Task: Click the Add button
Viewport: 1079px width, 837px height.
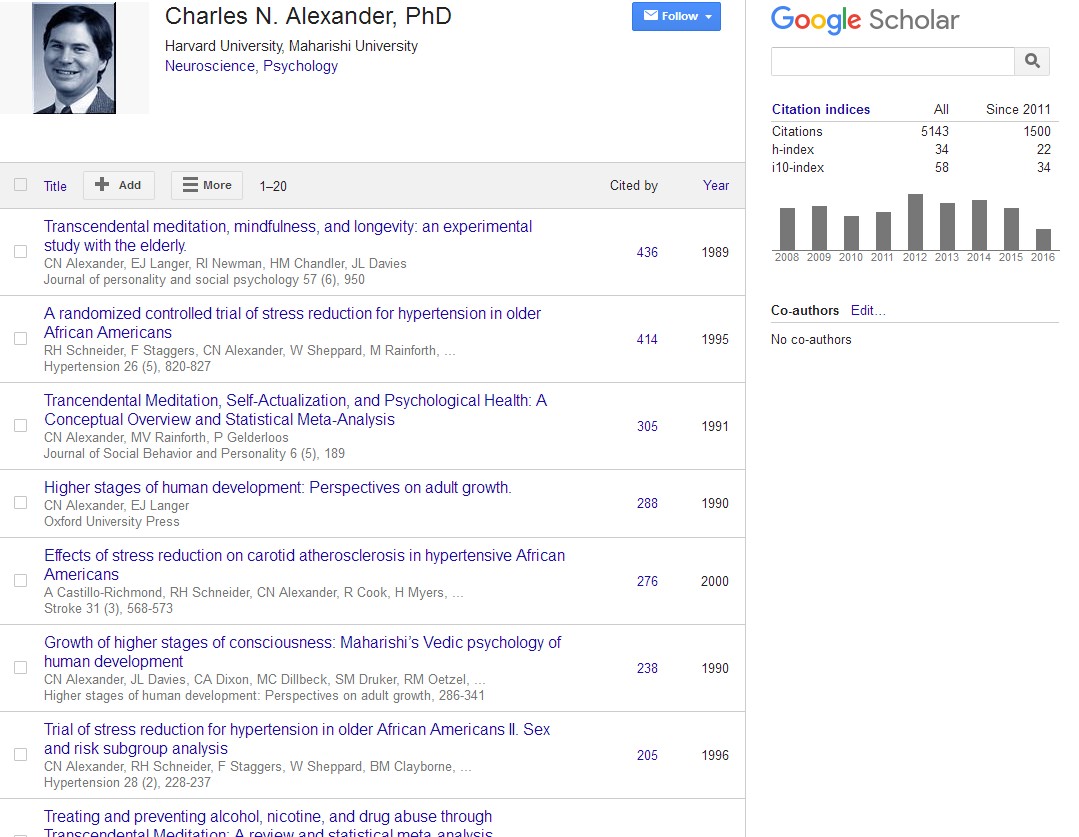Action: (118, 185)
